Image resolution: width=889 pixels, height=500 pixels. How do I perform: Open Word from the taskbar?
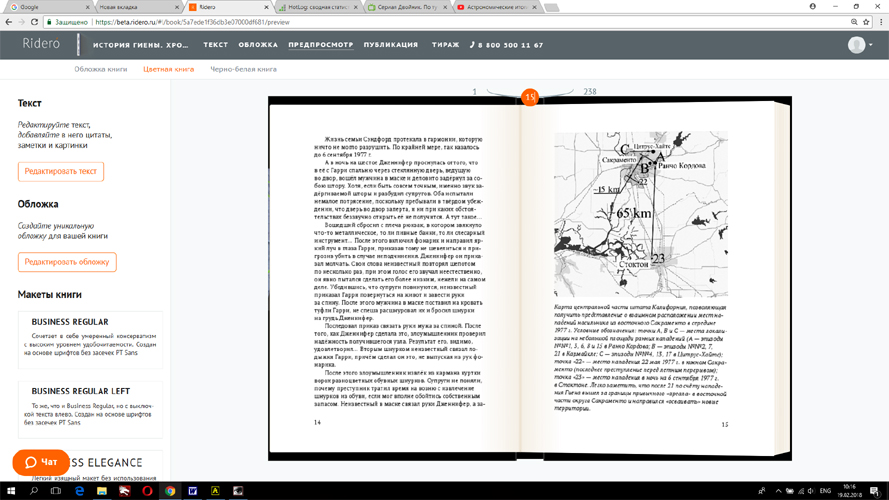(x=193, y=491)
